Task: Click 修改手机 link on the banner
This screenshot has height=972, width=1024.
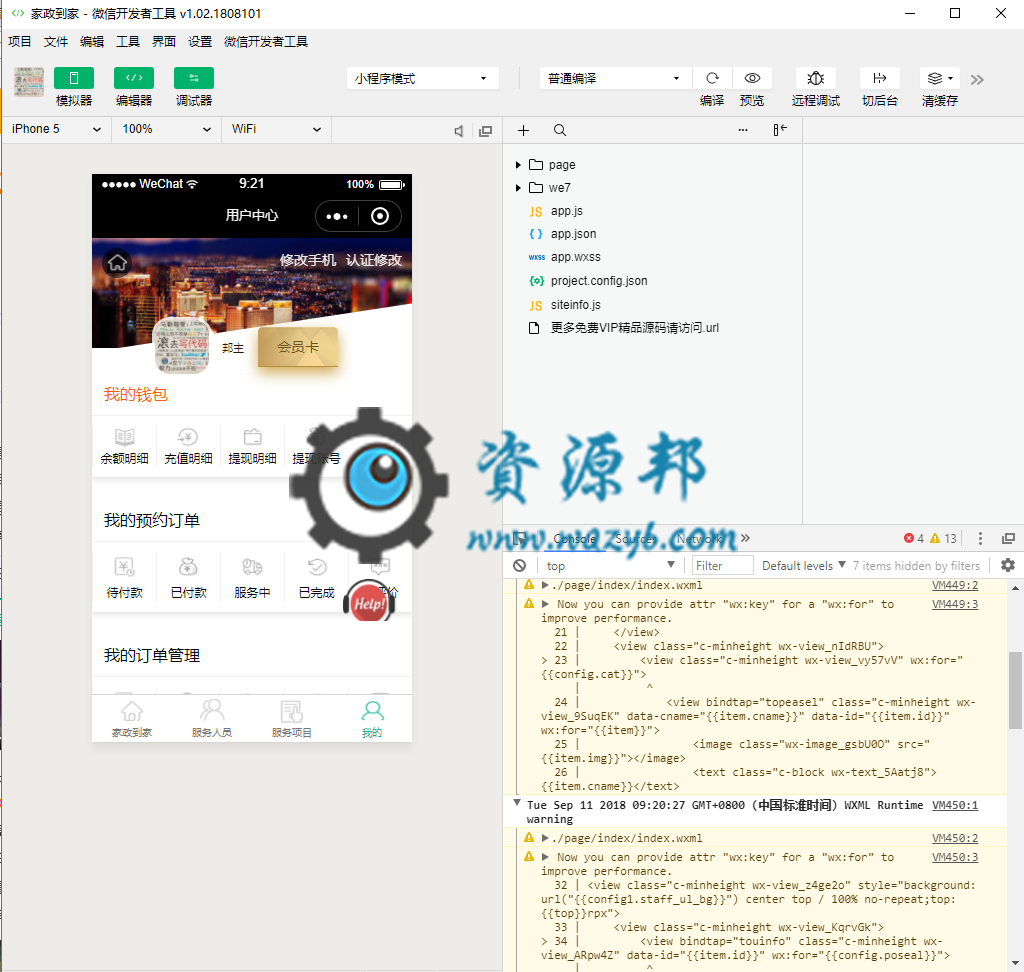Action: [308, 260]
